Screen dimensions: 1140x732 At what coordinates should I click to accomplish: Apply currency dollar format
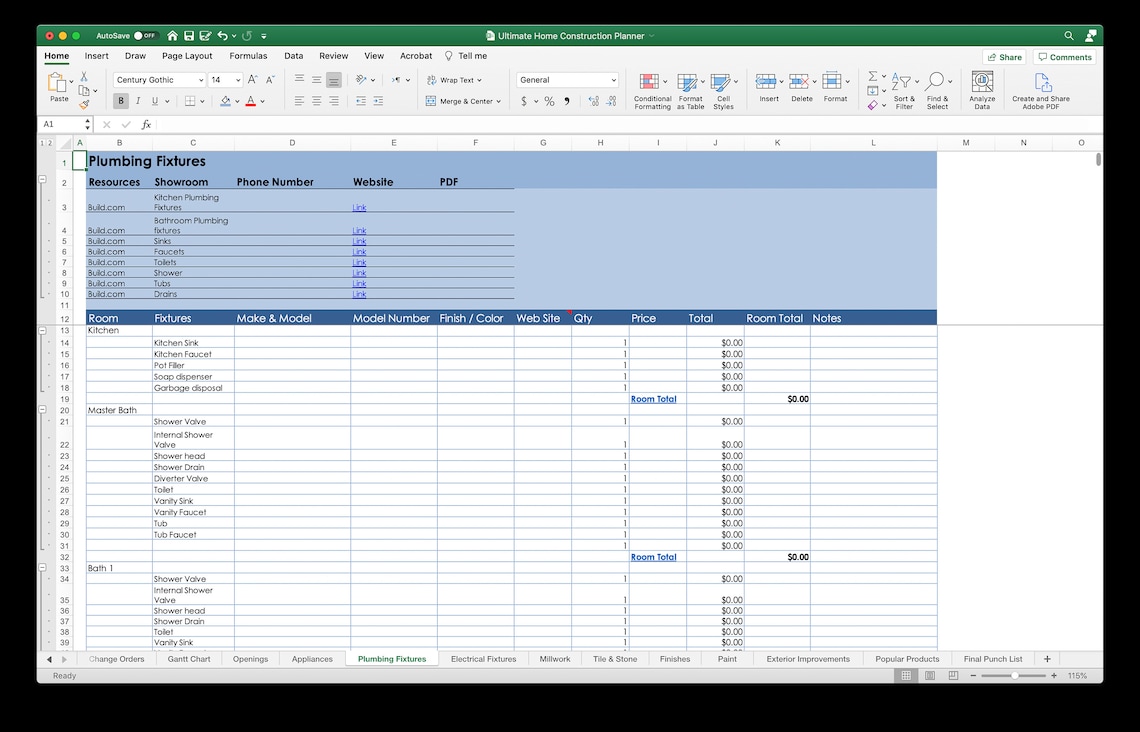(x=523, y=101)
